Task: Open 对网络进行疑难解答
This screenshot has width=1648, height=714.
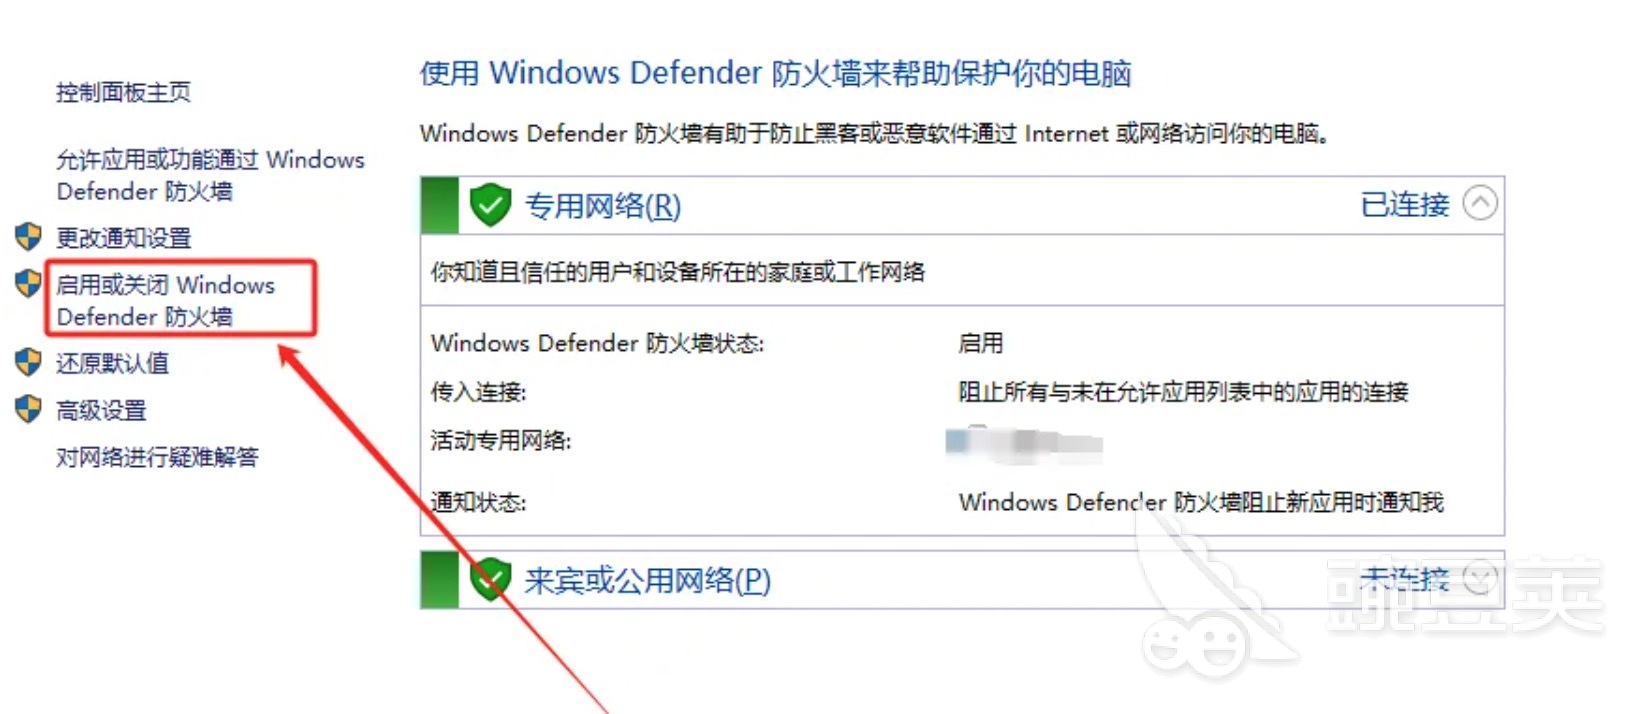Action: [x=157, y=457]
